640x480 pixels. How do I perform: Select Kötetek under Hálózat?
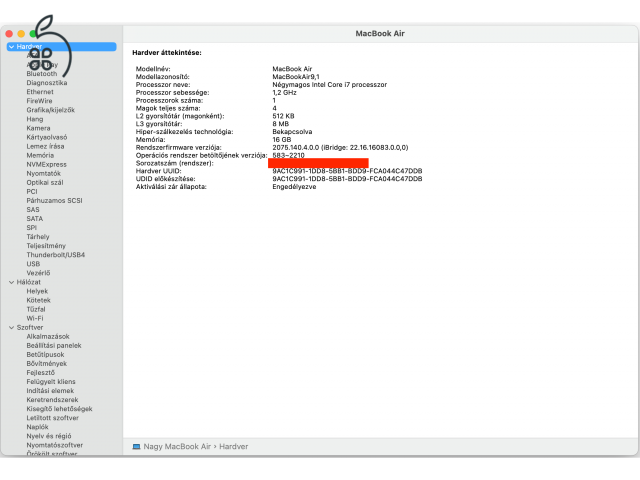coord(38,300)
